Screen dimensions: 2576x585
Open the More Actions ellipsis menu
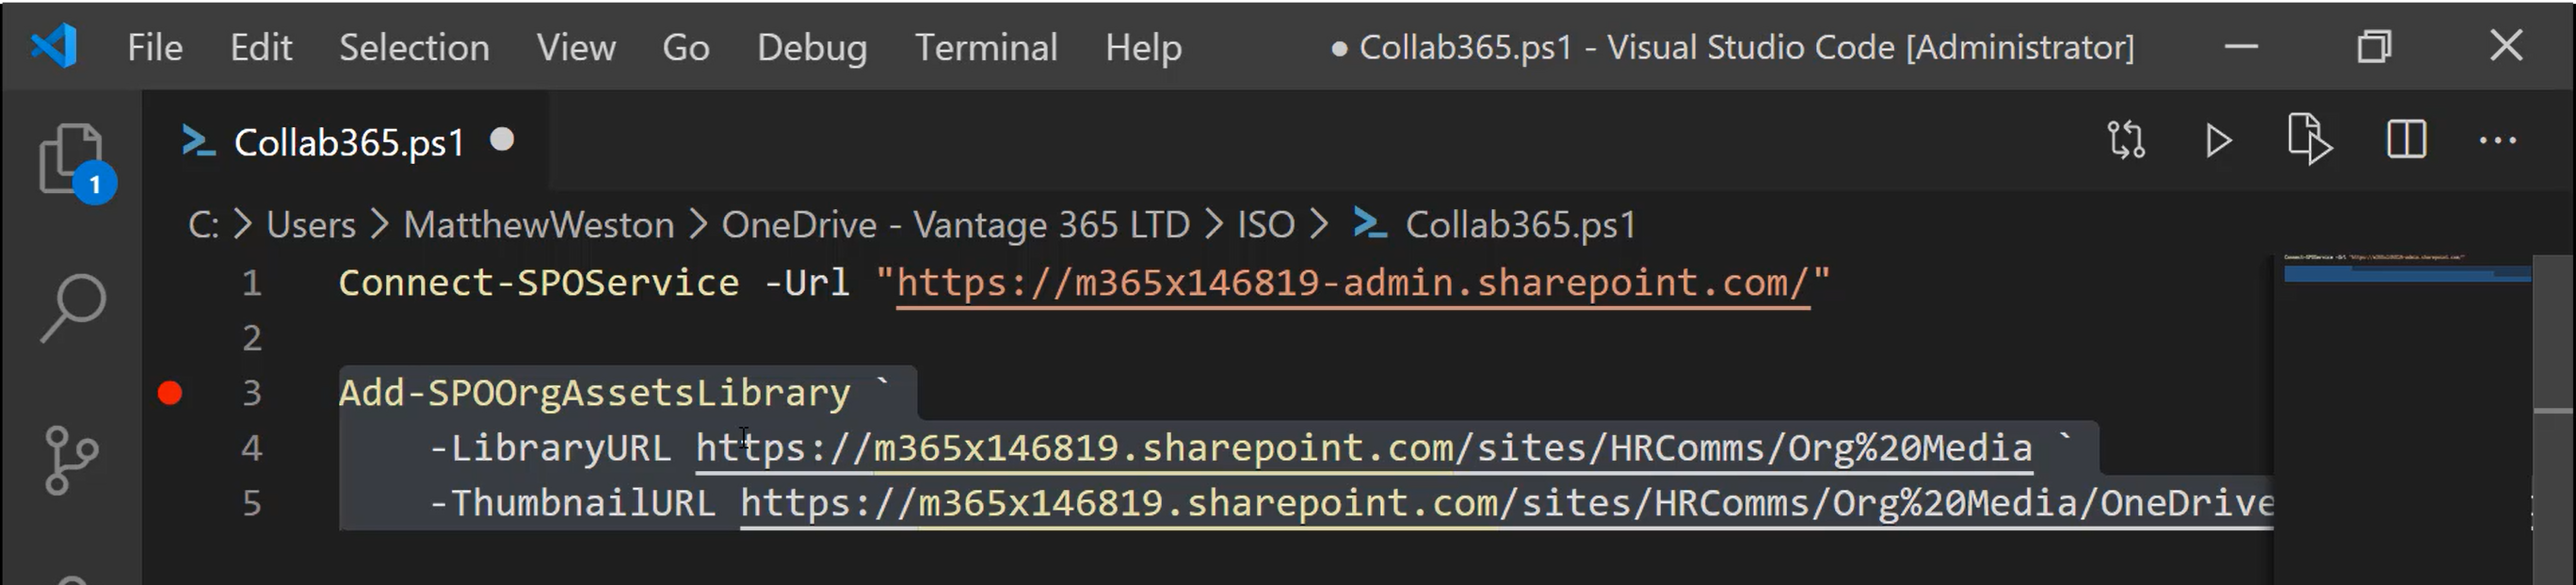[x=2498, y=141]
